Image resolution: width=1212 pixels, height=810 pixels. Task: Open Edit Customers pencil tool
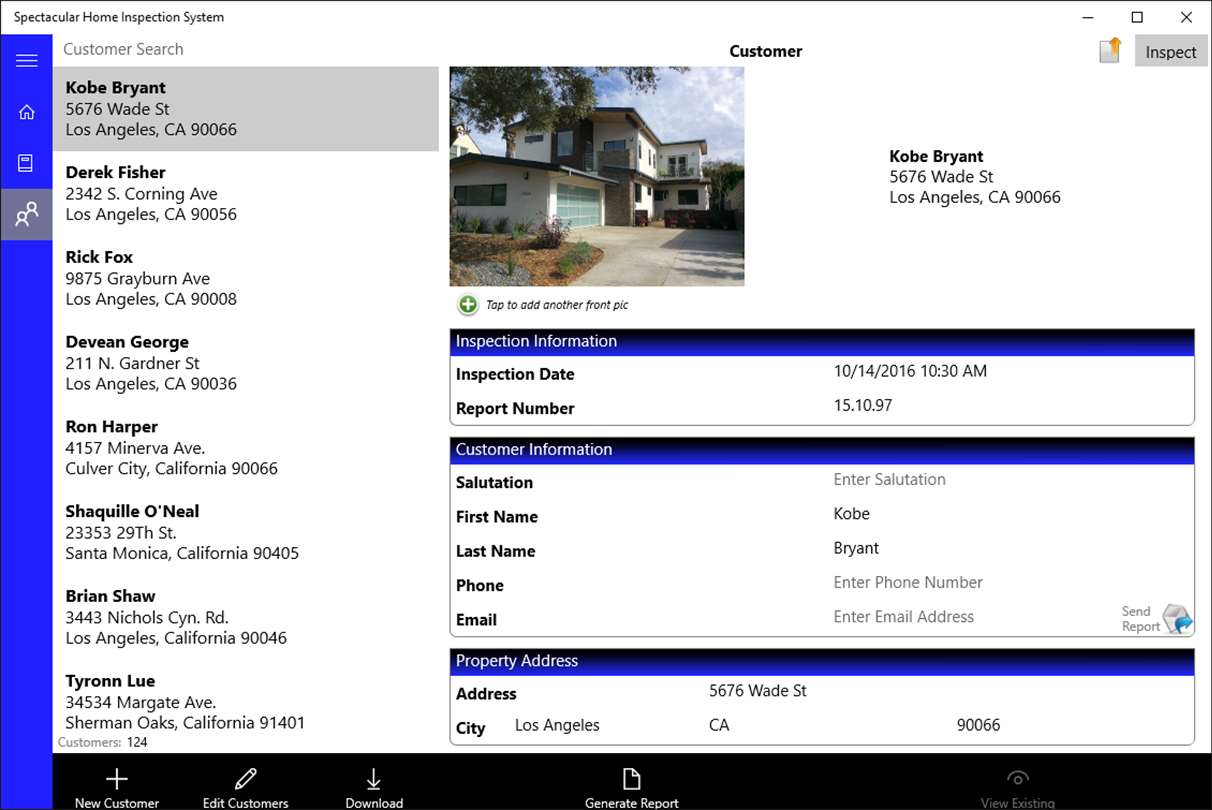(x=245, y=787)
